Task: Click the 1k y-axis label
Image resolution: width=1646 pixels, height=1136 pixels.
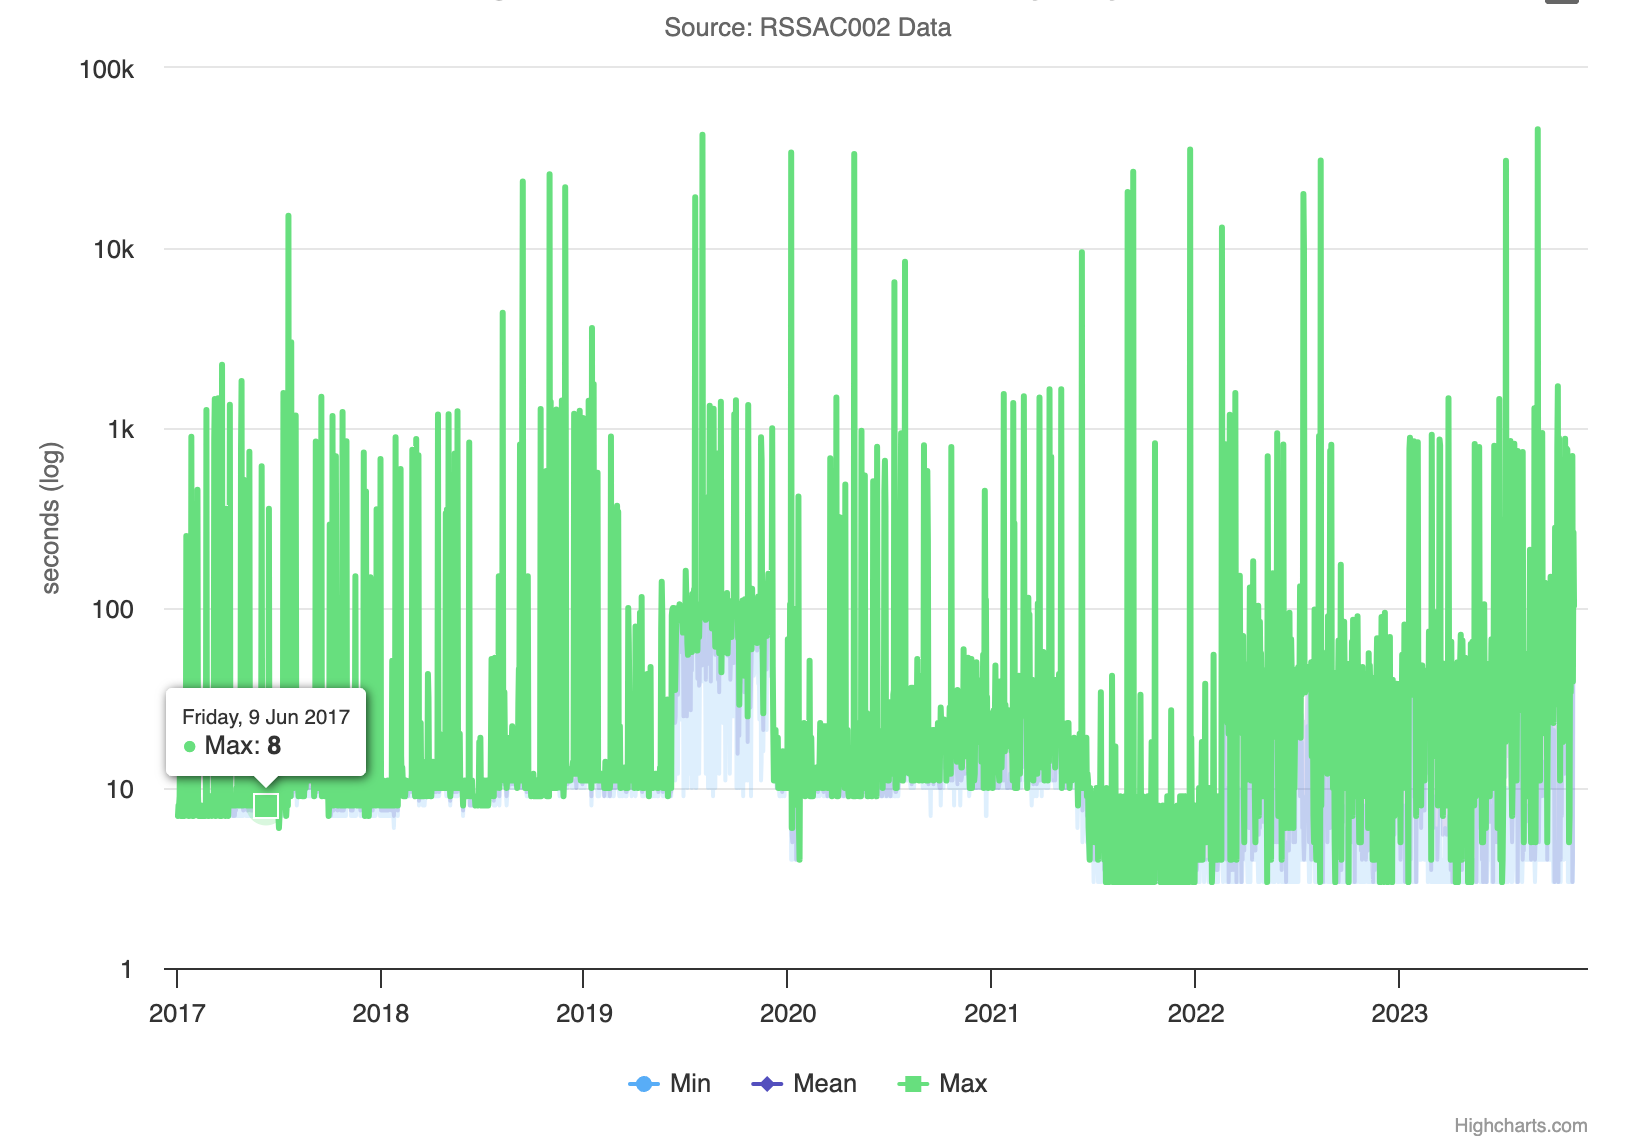Action: (120, 429)
